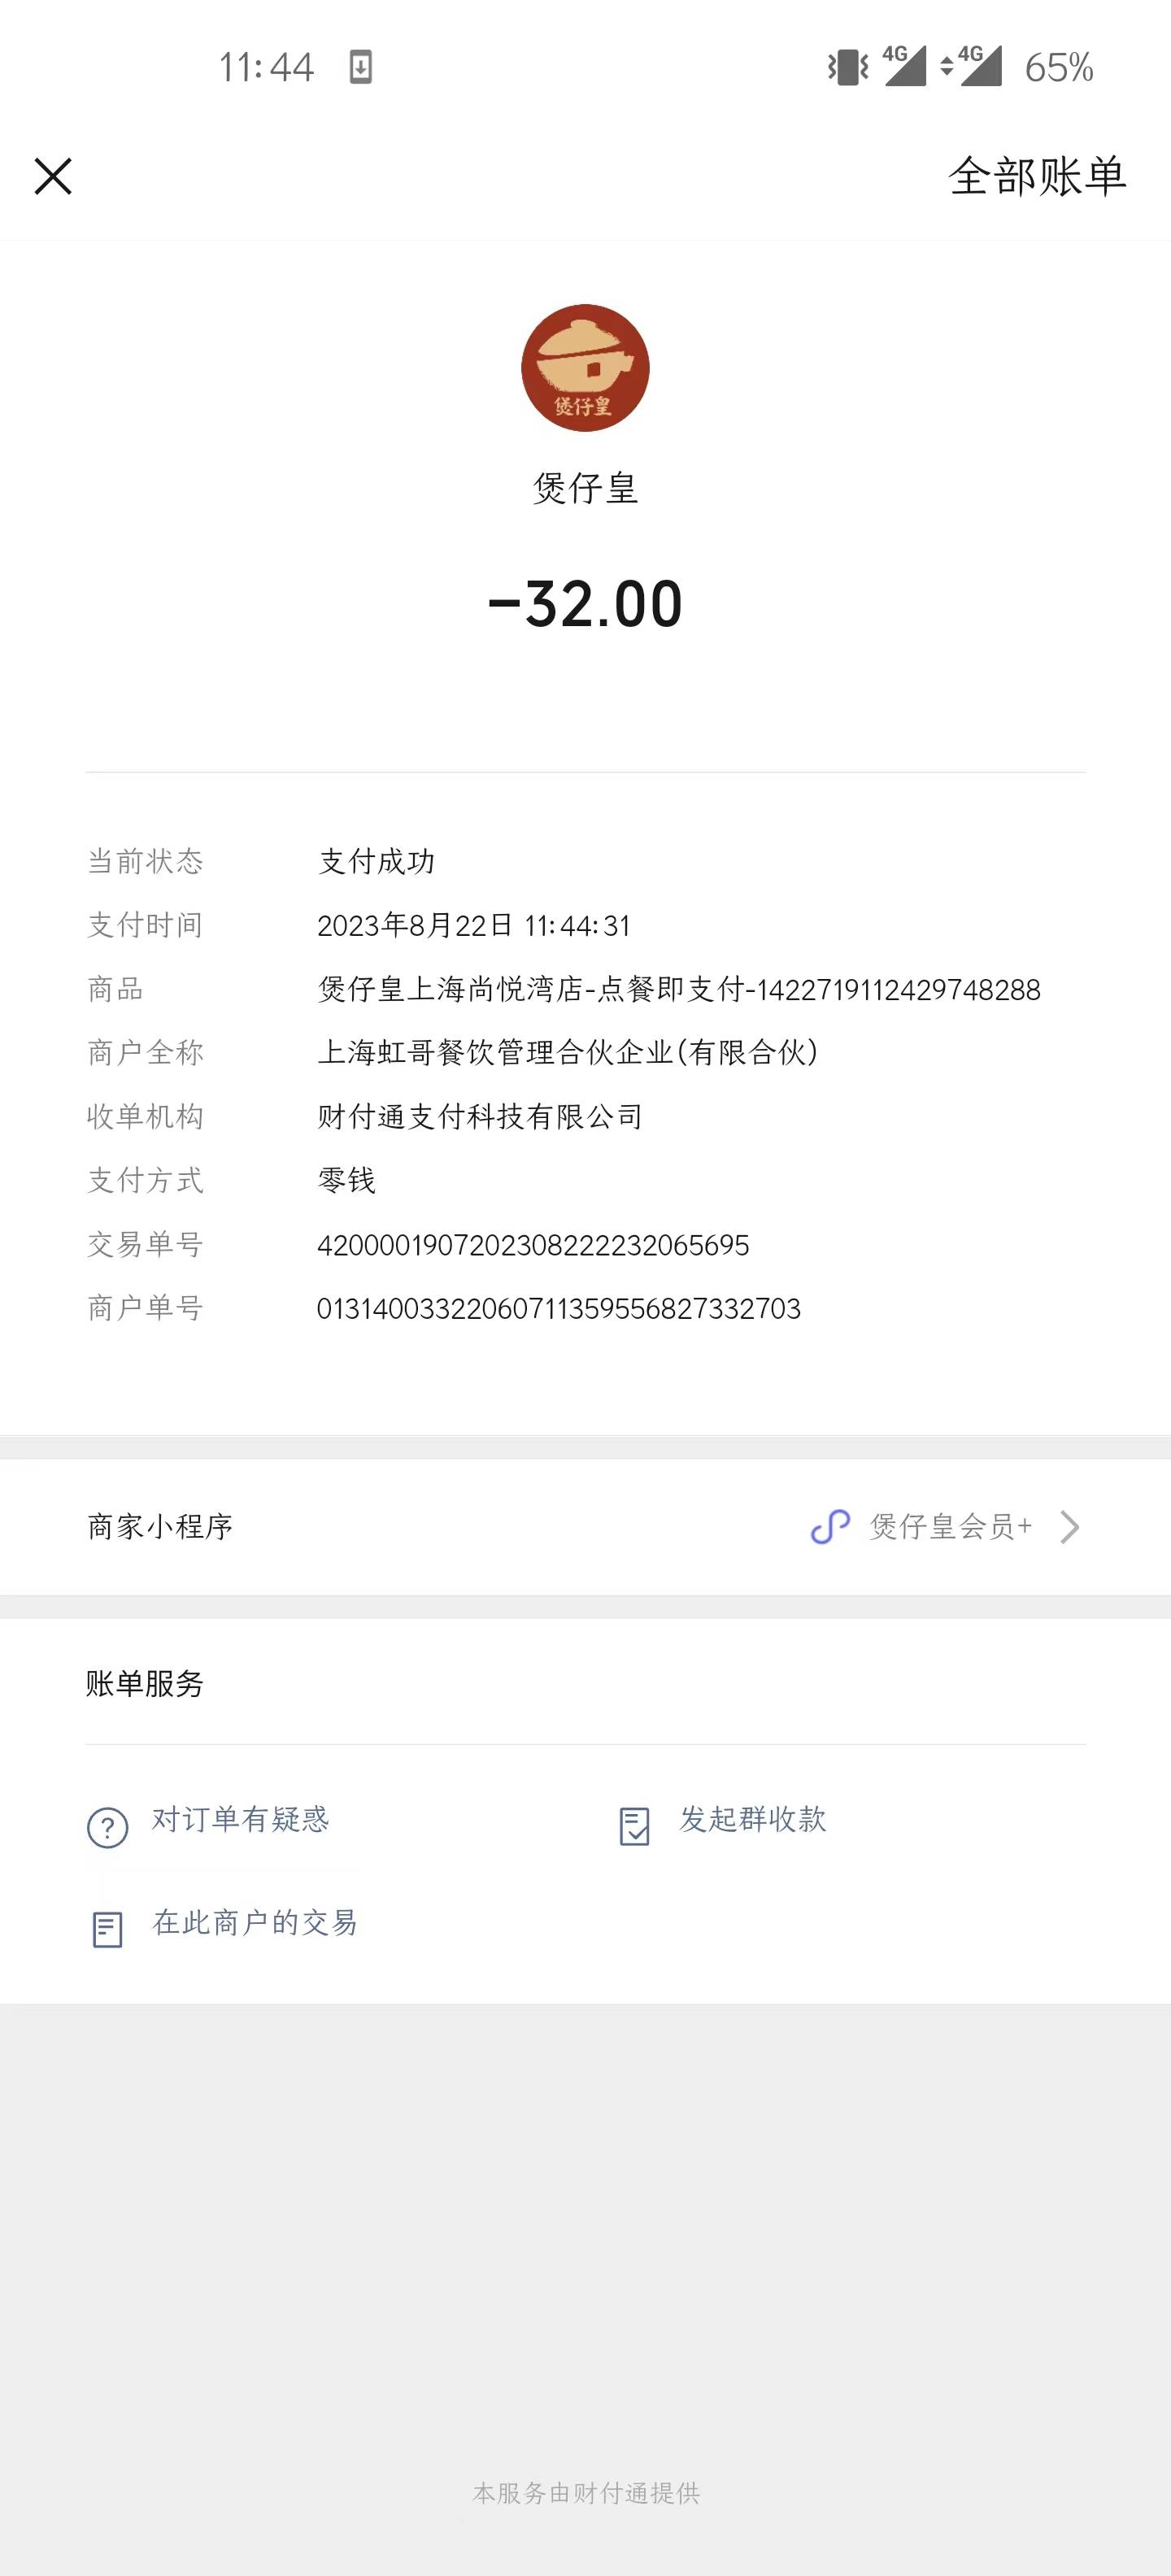The image size is (1171, 2576).
Task: Tap the 商品 label
Action: click(116, 989)
